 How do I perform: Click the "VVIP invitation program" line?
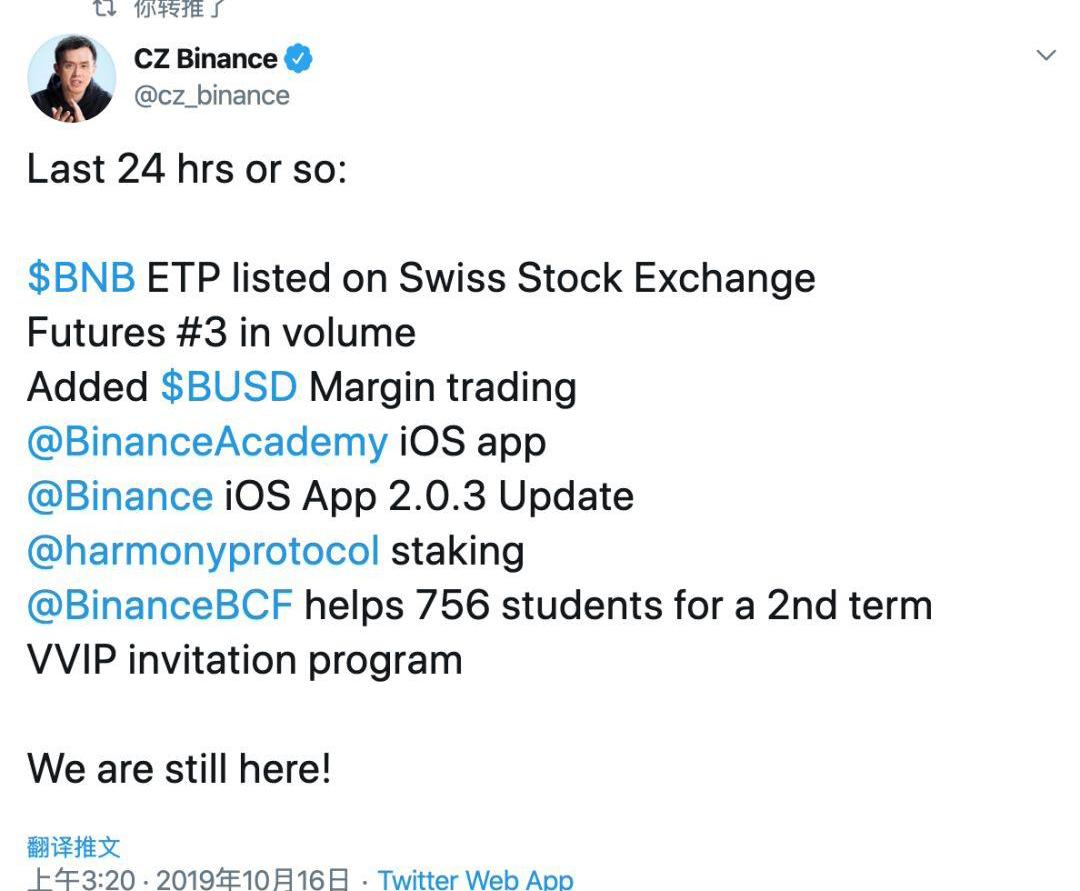pyautogui.click(x=244, y=660)
